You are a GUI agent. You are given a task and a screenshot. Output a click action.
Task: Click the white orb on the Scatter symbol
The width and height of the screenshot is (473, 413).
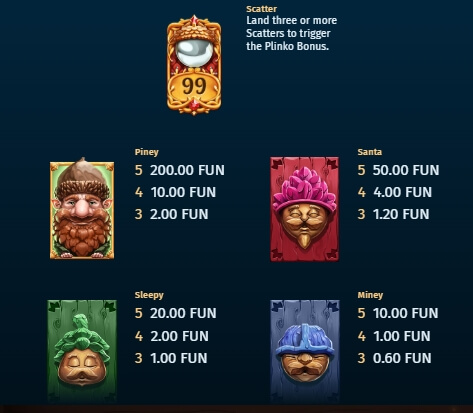pos(194,54)
